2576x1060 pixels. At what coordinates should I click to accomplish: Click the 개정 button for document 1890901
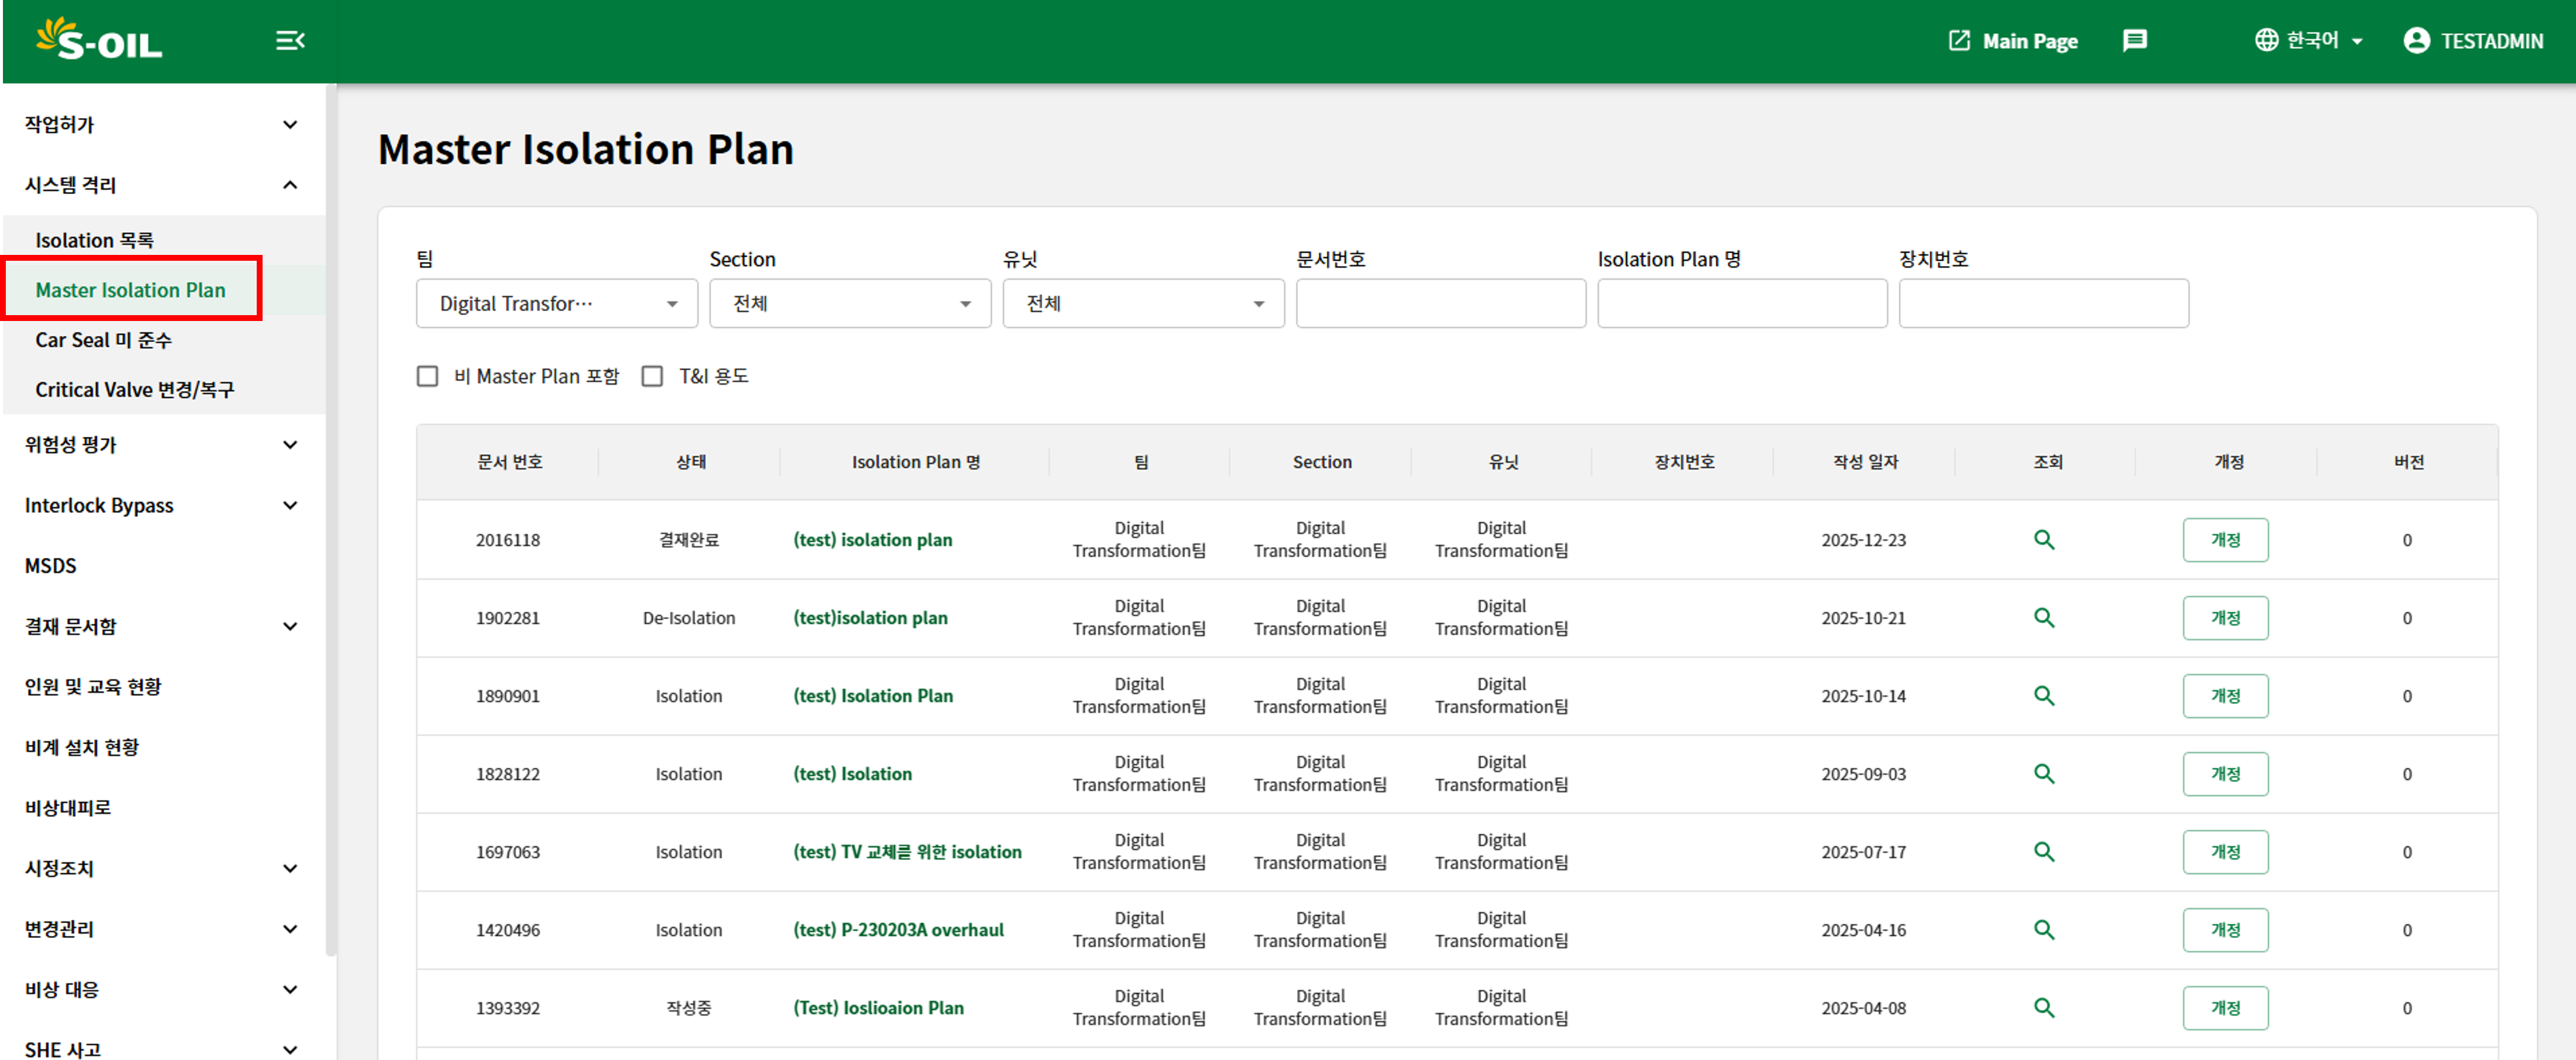click(2225, 696)
